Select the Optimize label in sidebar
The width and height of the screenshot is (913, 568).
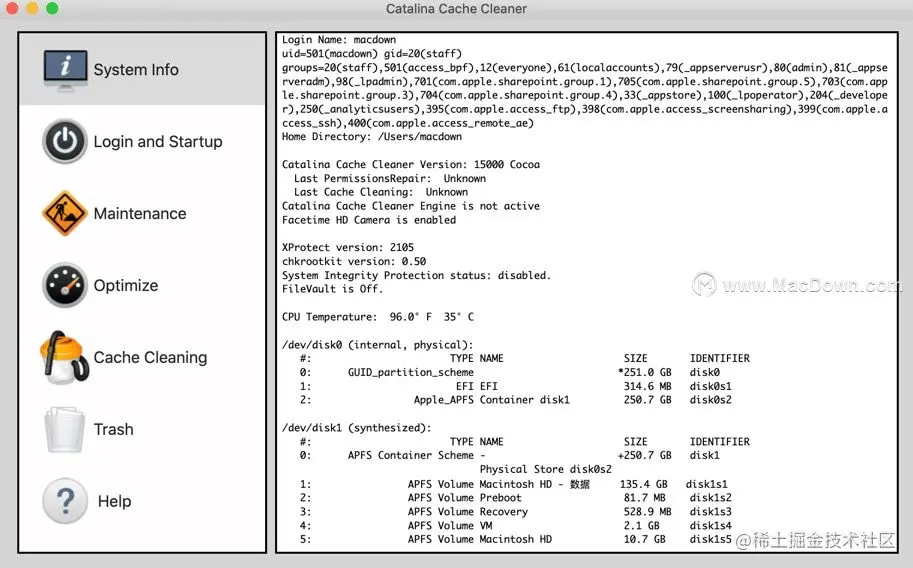(x=126, y=285)
